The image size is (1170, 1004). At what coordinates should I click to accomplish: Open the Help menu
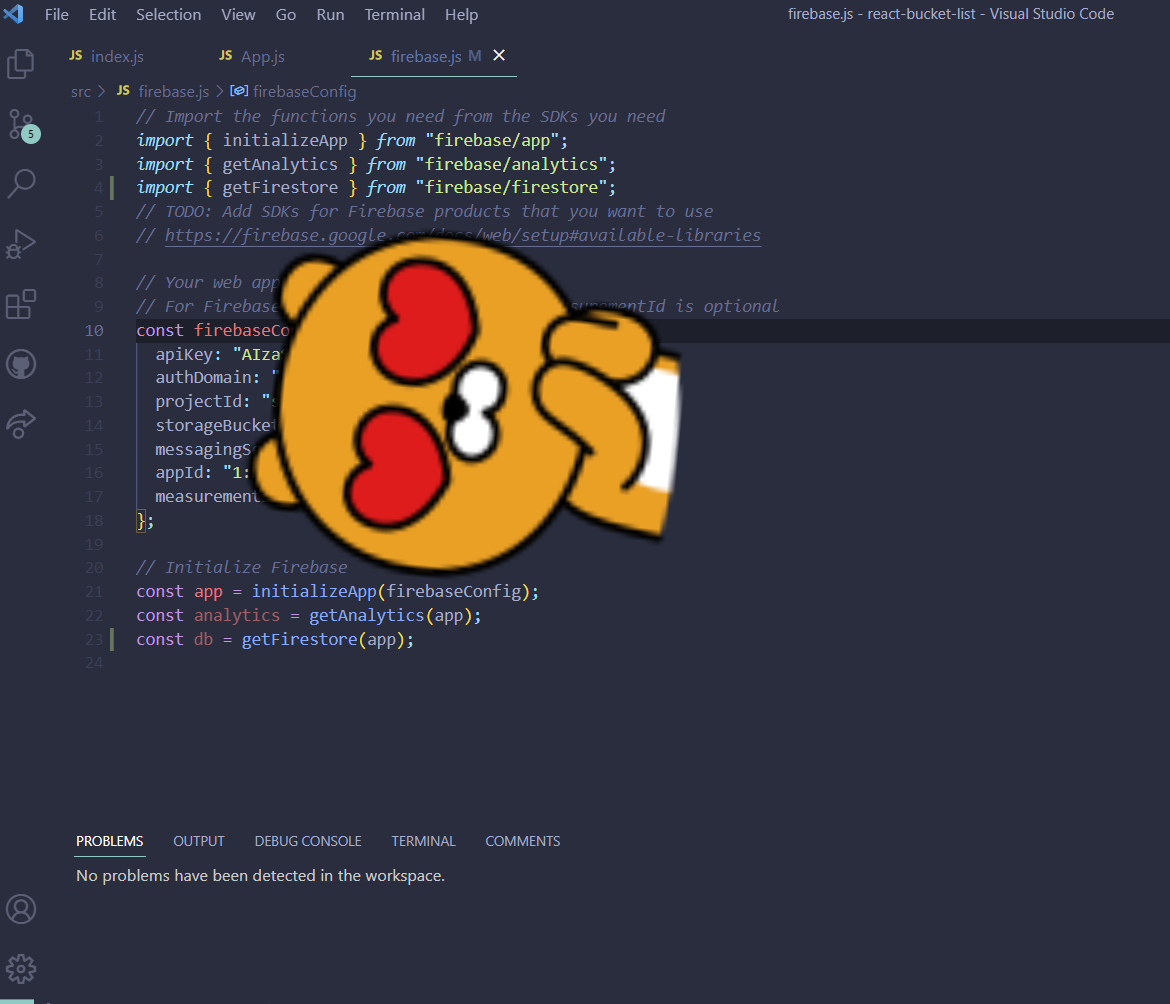461,14
